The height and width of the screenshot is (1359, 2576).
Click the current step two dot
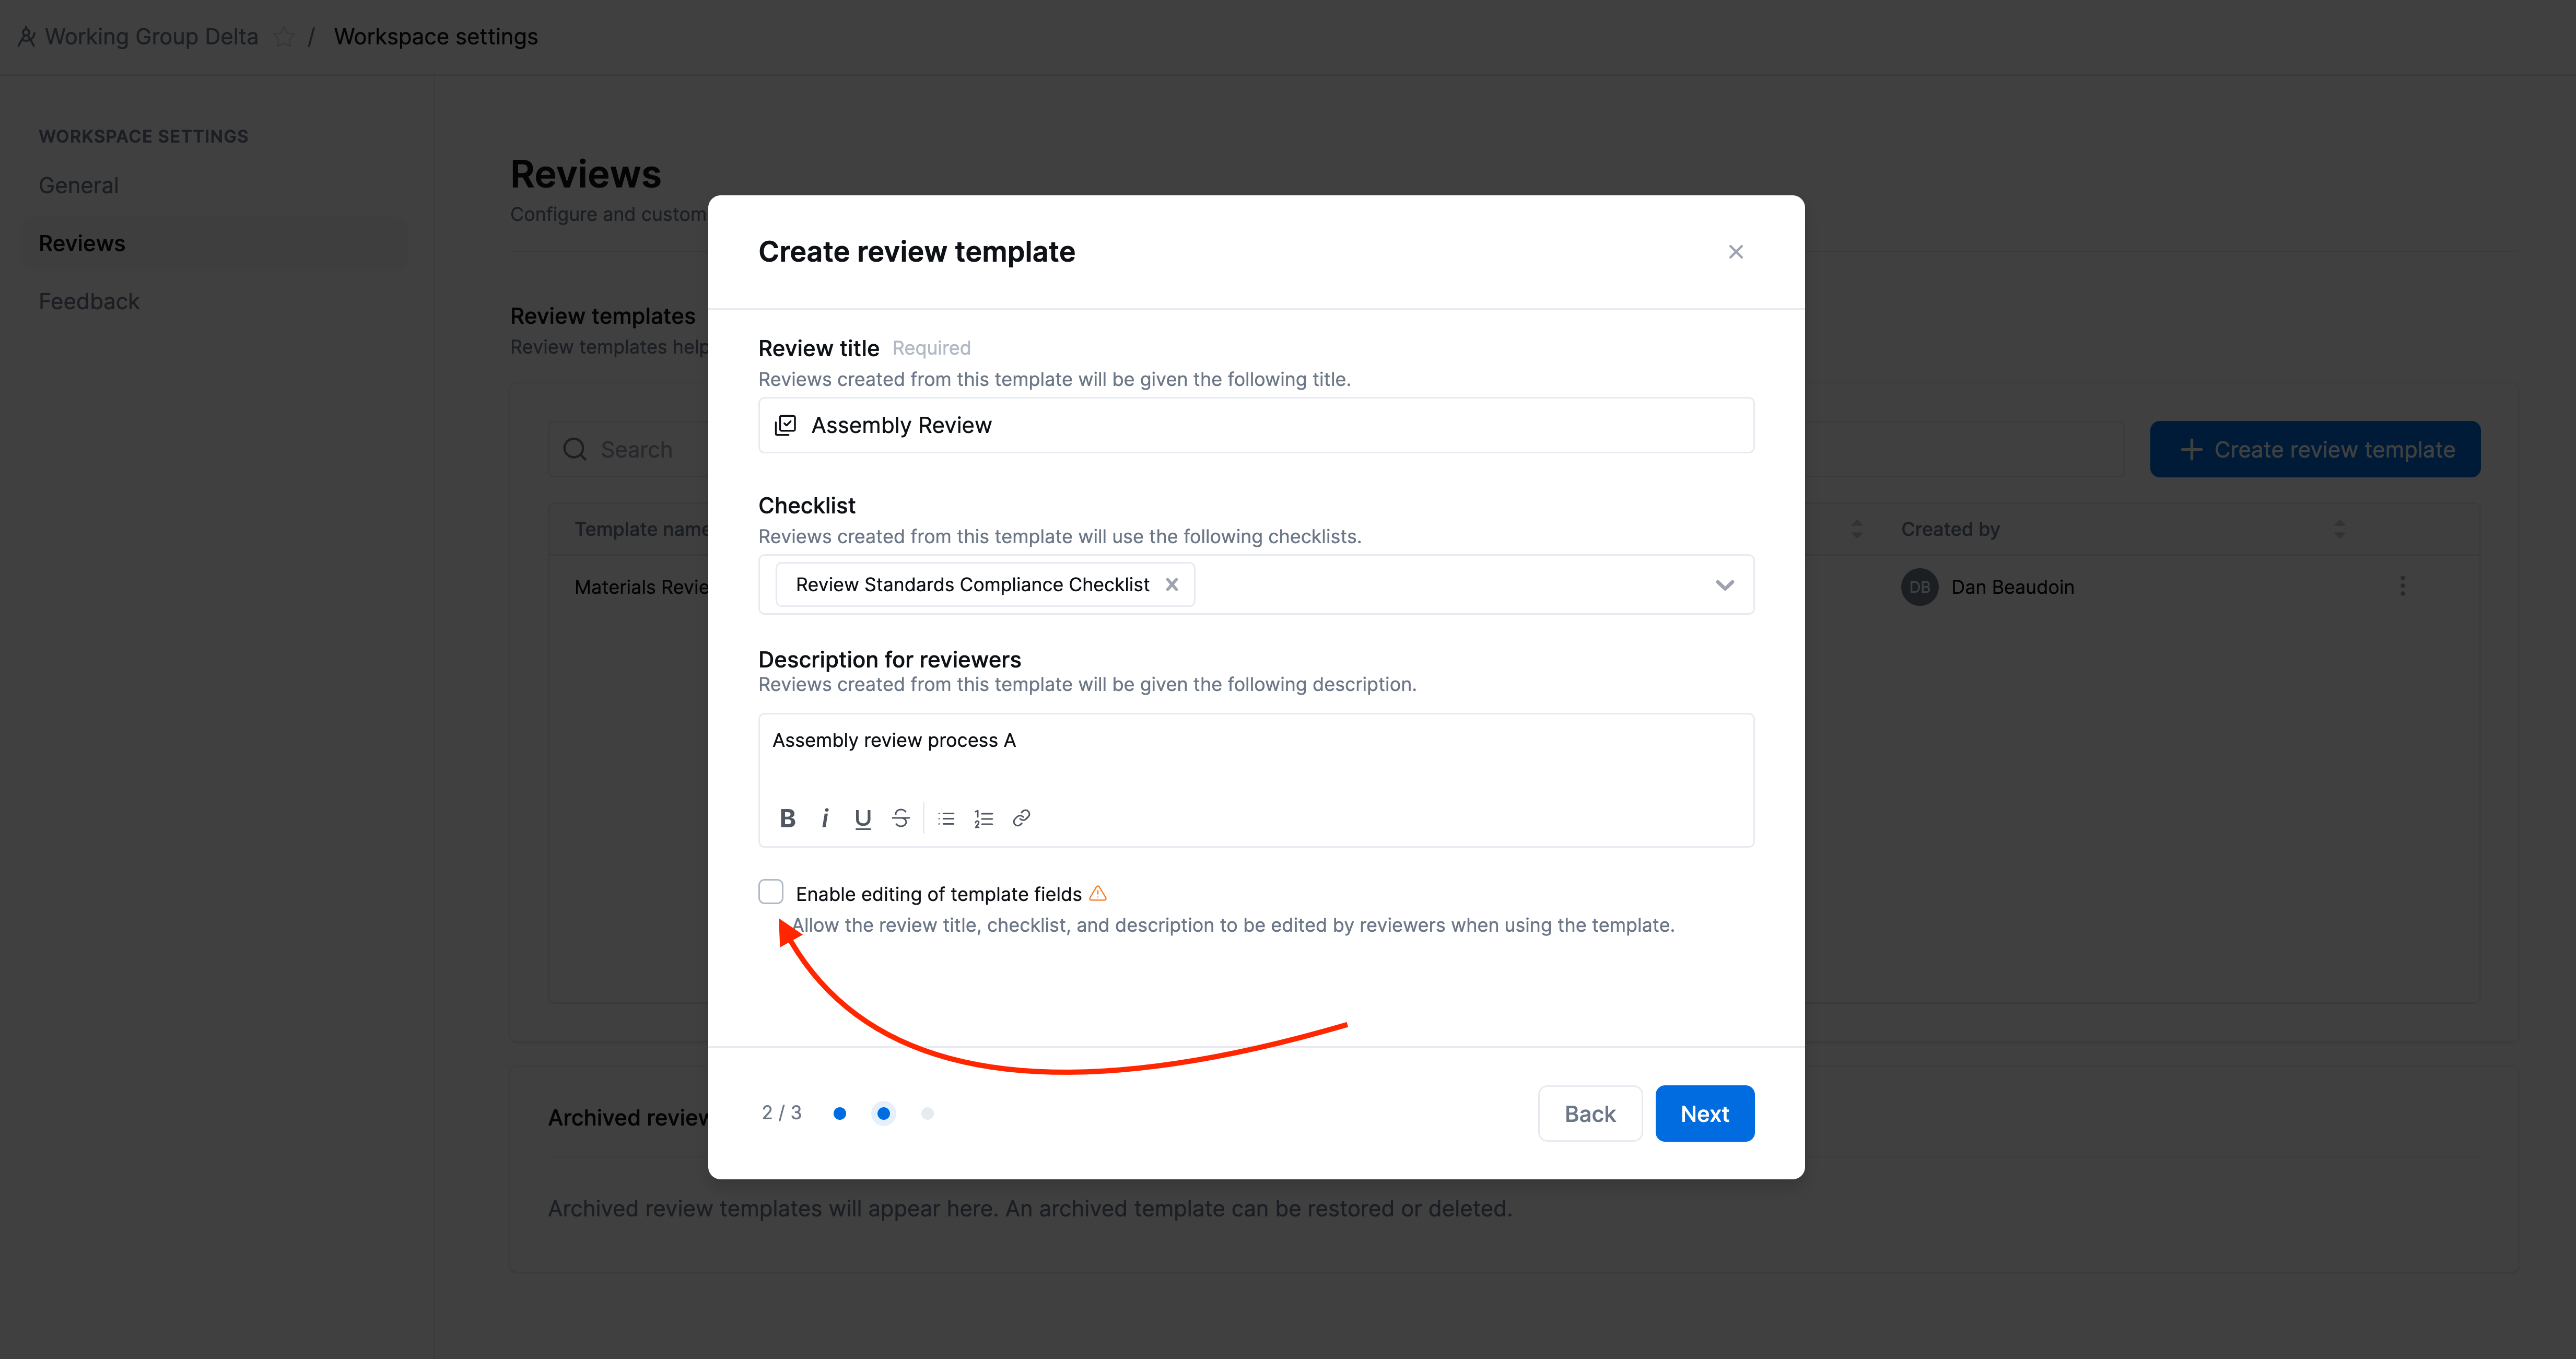click(884, 1113)
